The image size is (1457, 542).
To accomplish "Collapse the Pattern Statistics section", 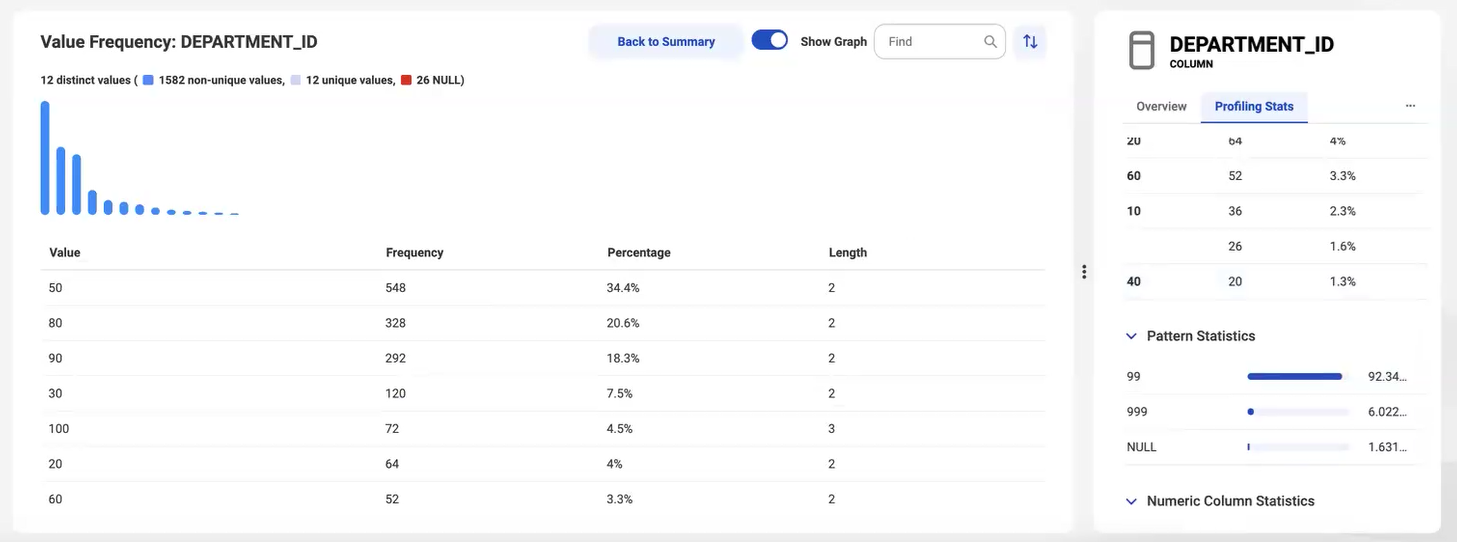I will 1131,336.
